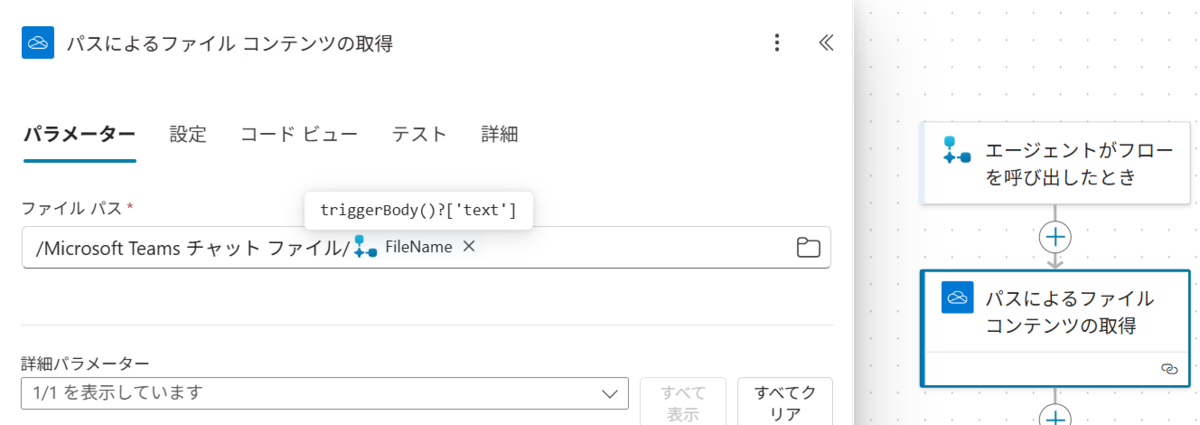1200x425 pixels.
Task: Open the コード ビュー tab
Action: 299,135
